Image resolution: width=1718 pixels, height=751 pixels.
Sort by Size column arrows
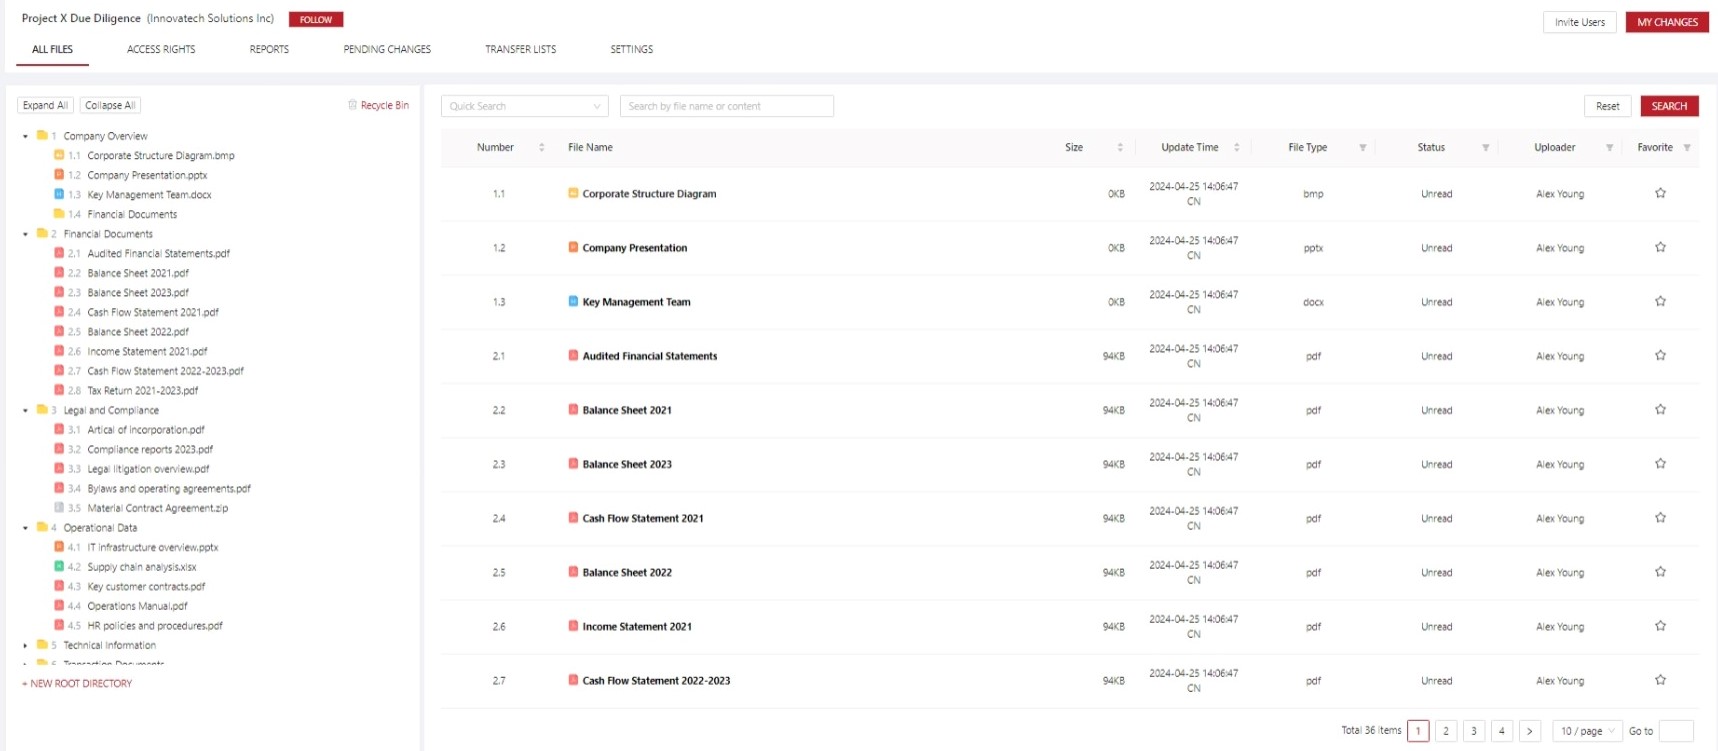pos(1120,148)
